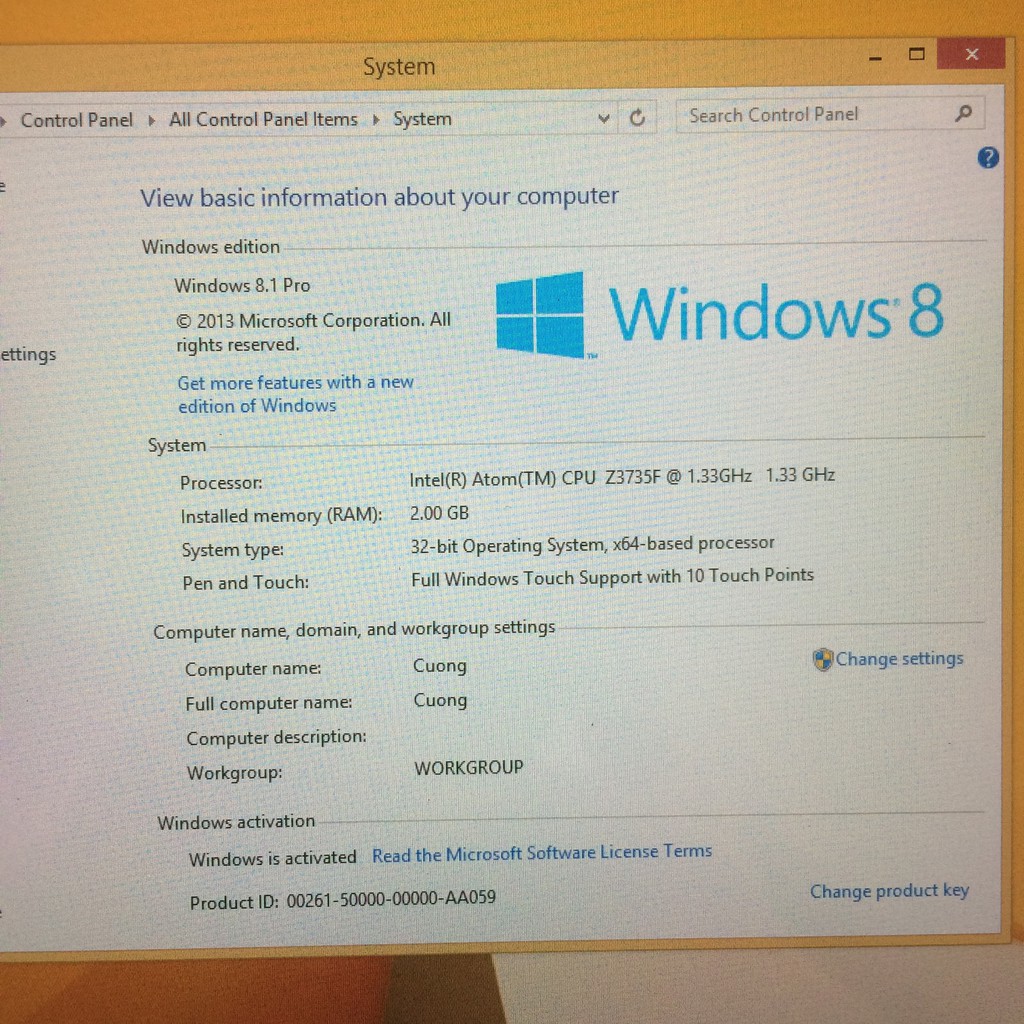Open the blue Help question mark icon
The height and width of the screenshot is (1024, 1024).
pos(987,158)
